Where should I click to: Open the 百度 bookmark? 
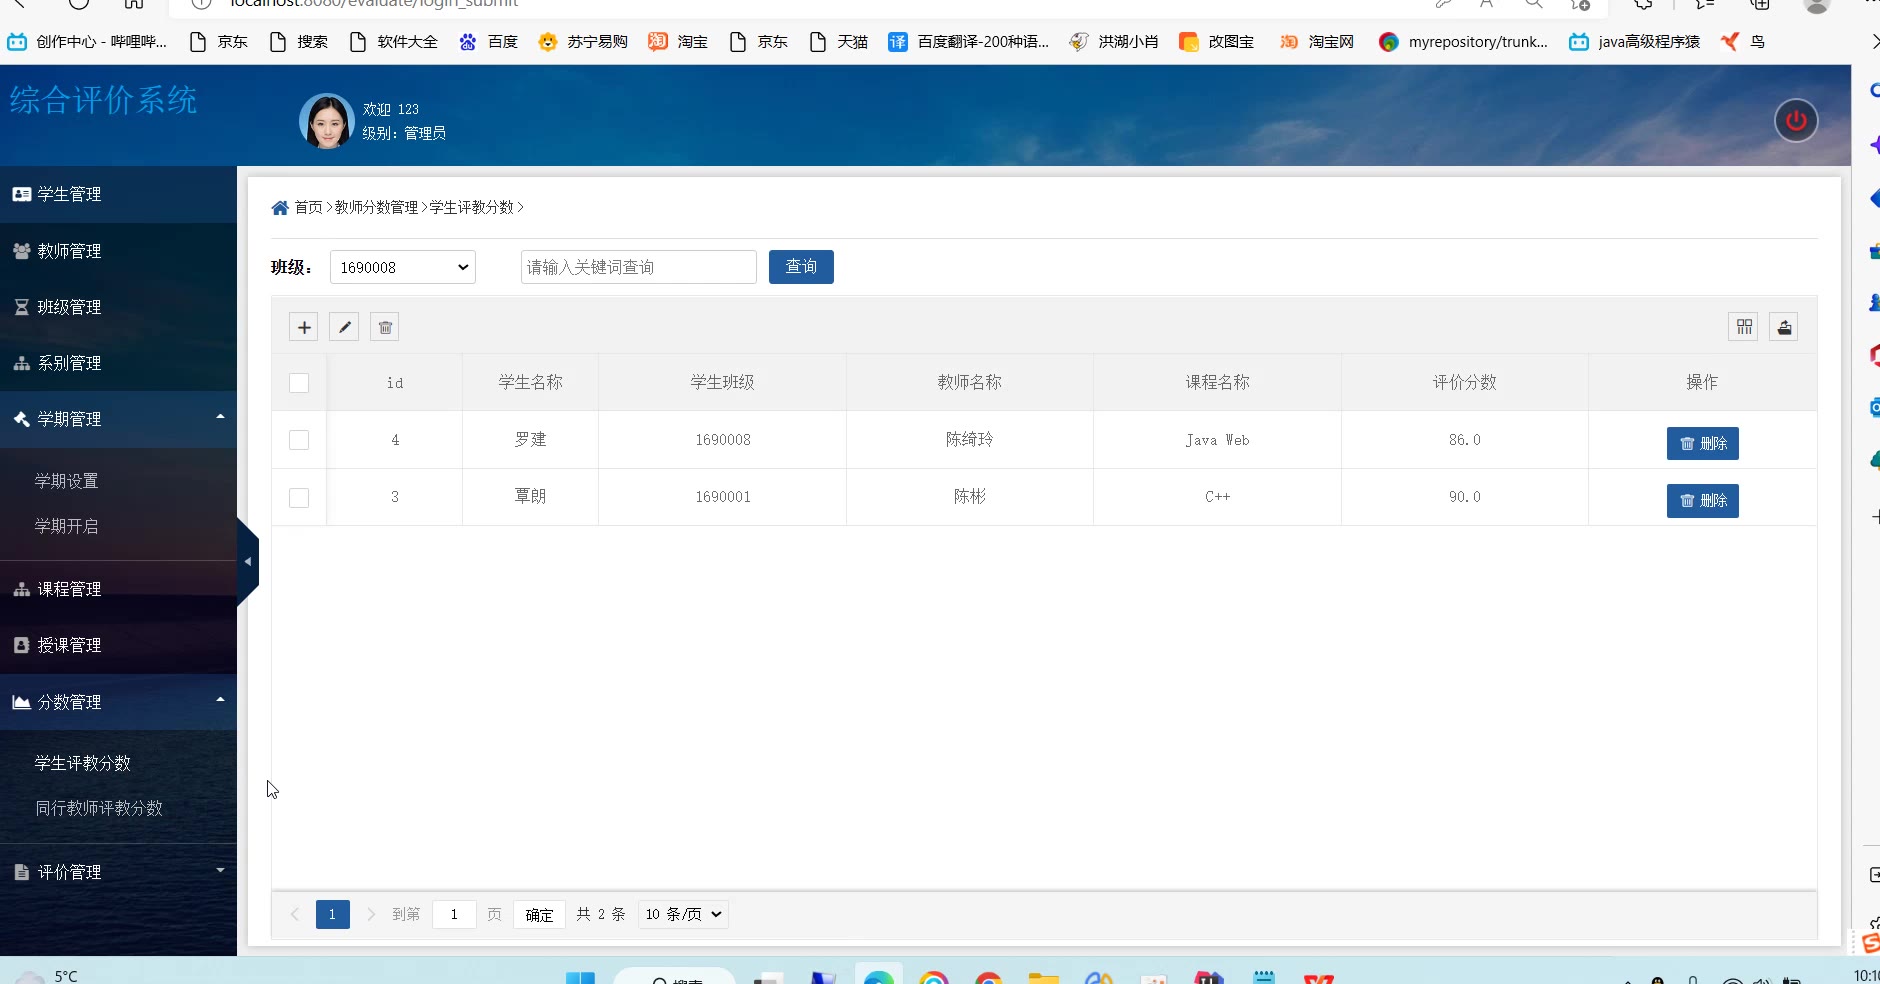488,42
